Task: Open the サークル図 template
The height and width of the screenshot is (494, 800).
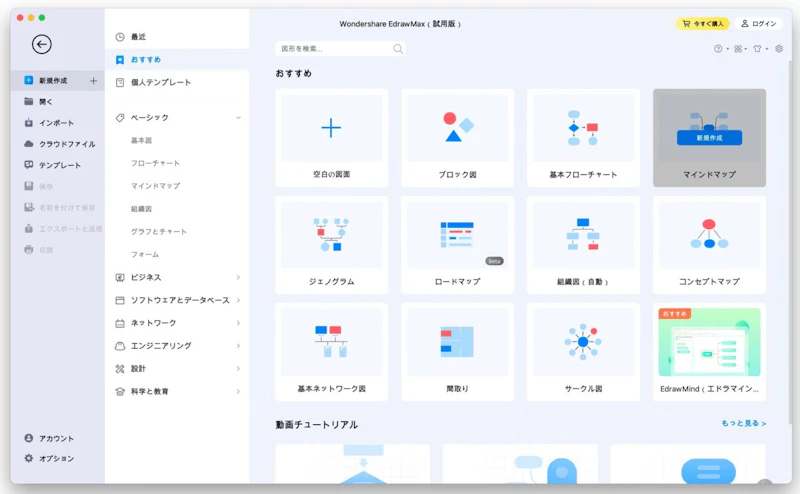Action: pos(583,352)
